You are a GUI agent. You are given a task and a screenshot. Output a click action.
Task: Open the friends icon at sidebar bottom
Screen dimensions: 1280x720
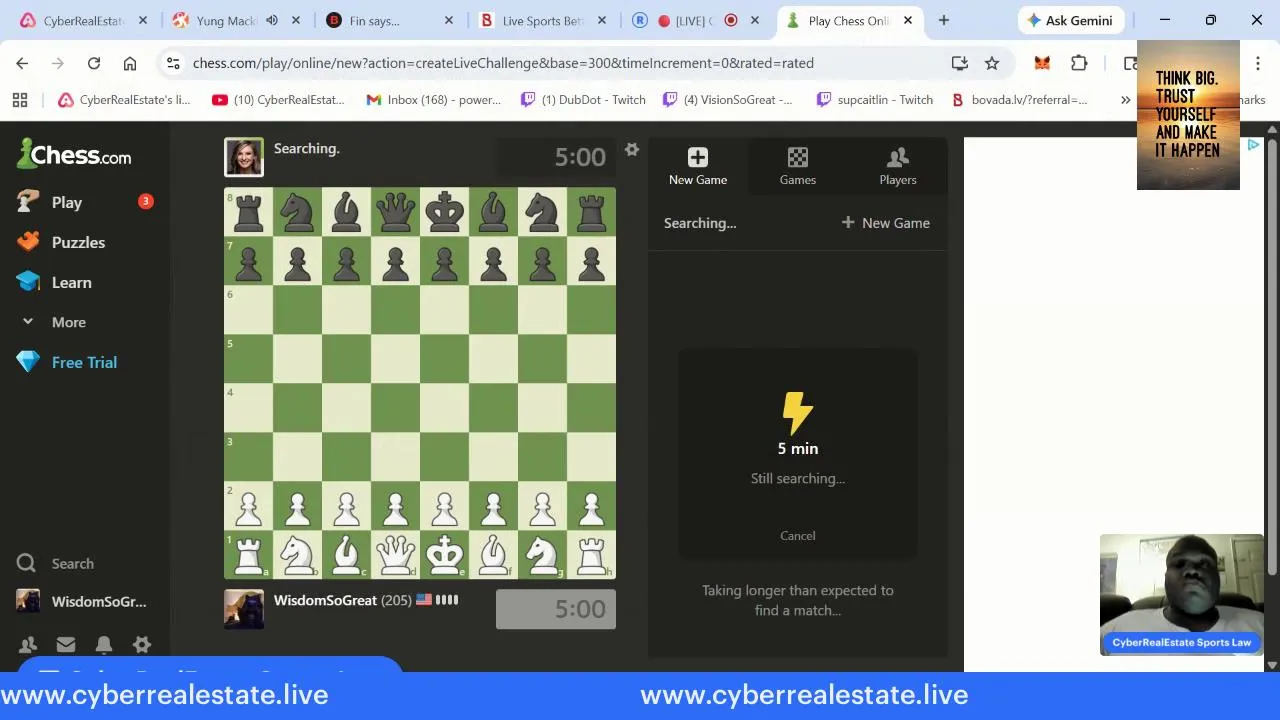(x=28, y=645)
